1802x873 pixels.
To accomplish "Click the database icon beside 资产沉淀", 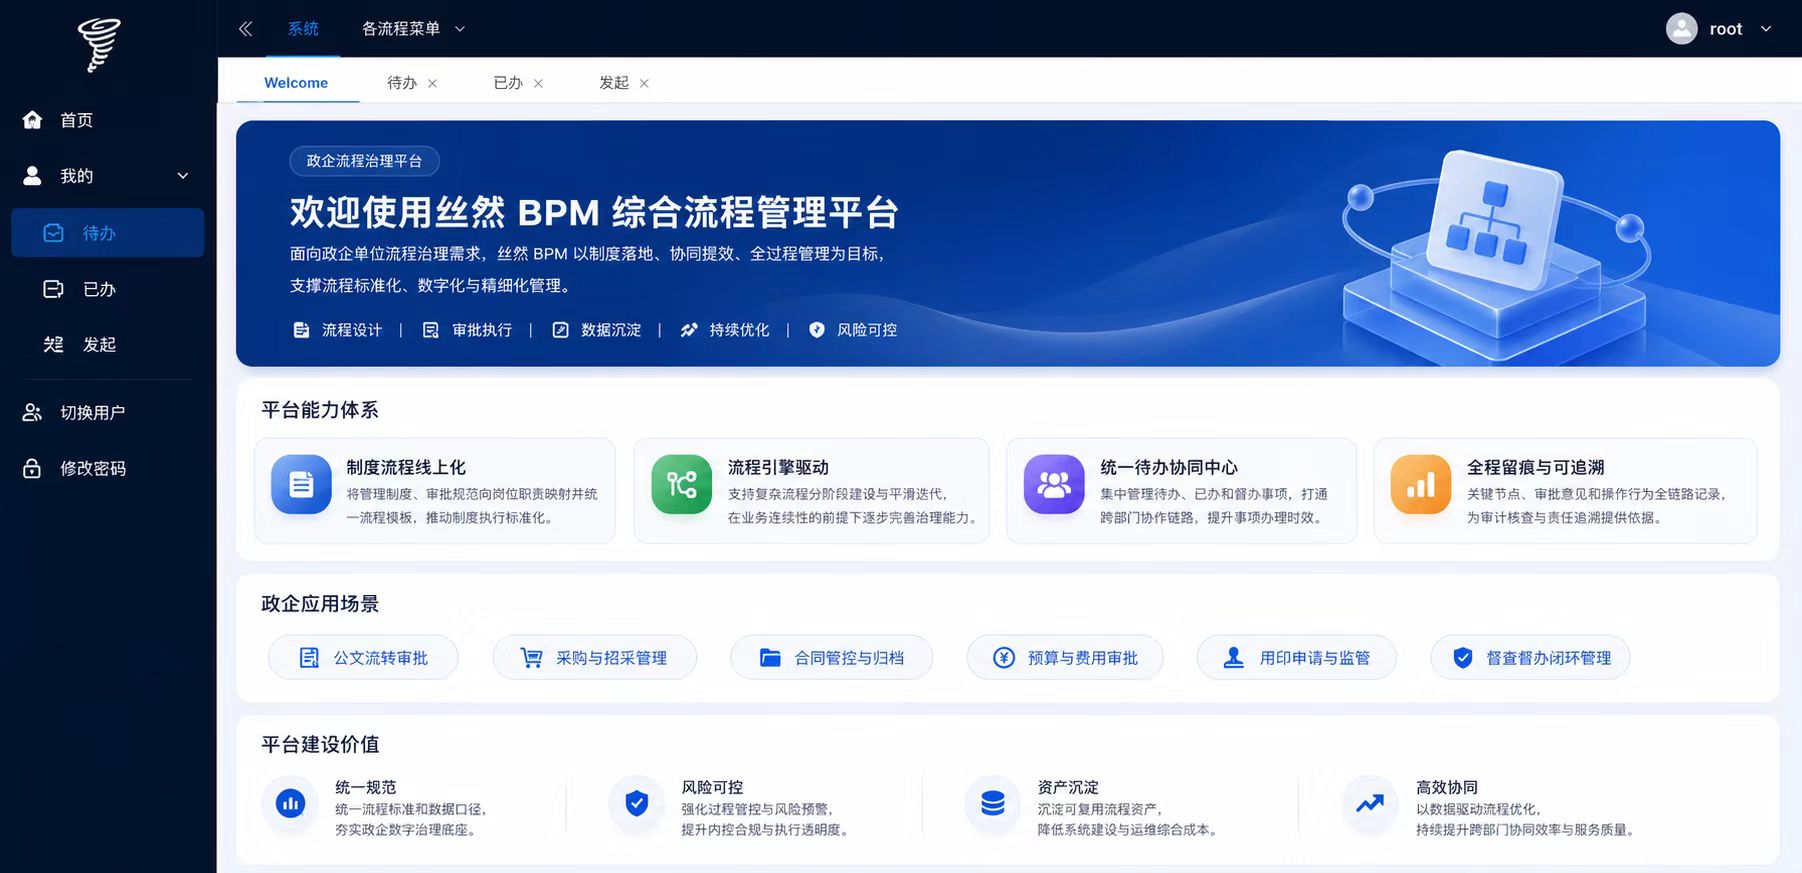I will pos(993,803).
